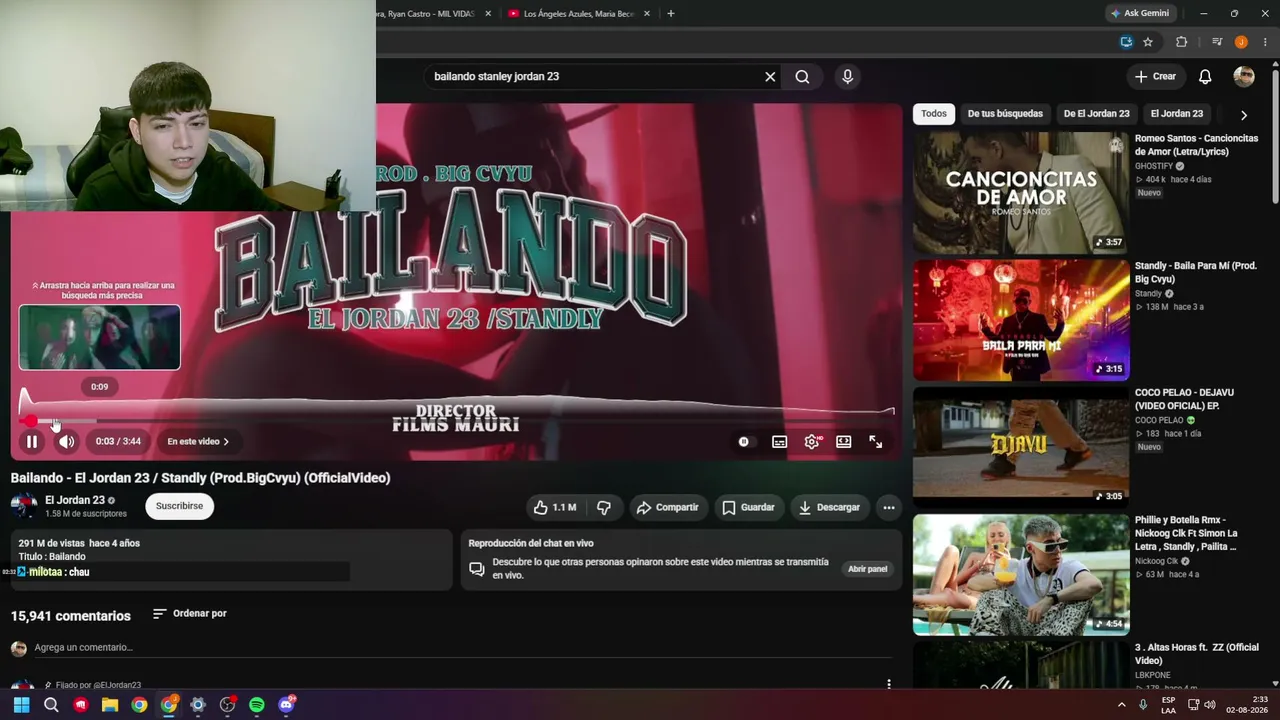The height and width of the screenshot is (720, 1280).
Task: Clear the search box text
Action: tap(770, 76)
